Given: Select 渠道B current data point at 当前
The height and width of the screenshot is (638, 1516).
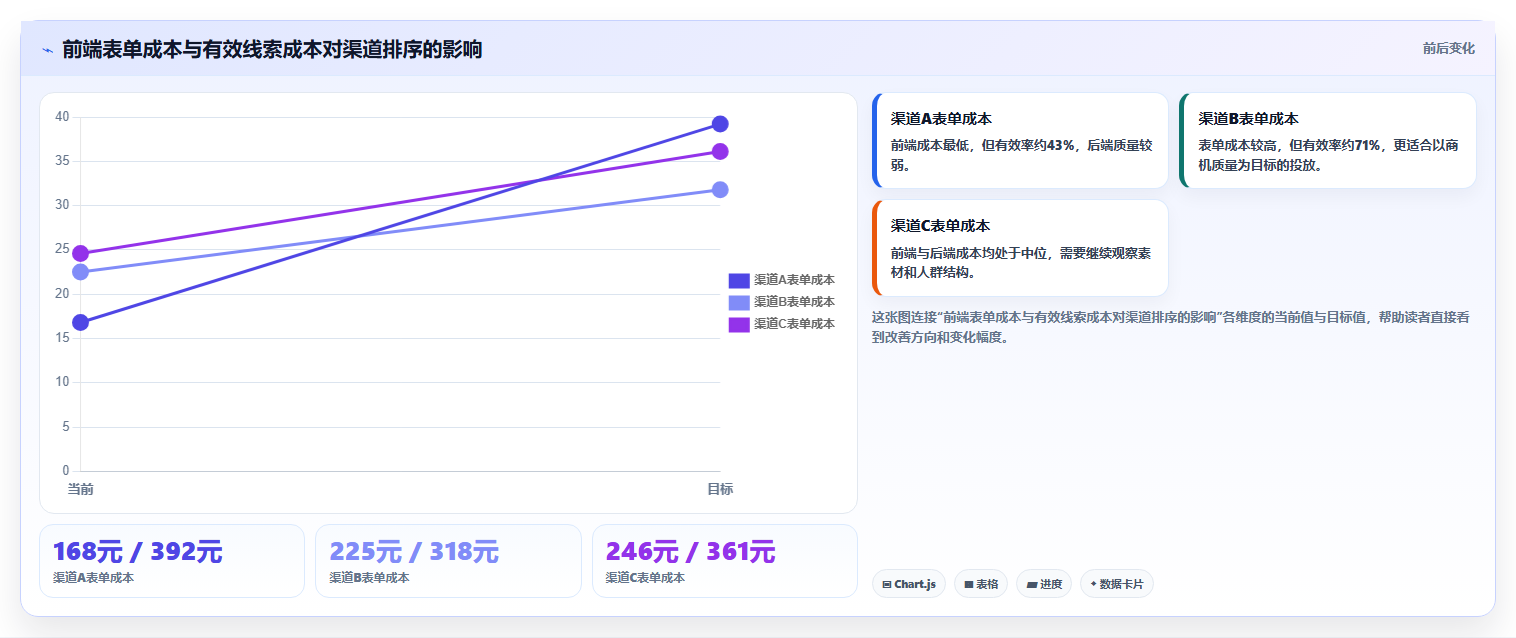Looking at the screenshot, I should tap(81, 272).
